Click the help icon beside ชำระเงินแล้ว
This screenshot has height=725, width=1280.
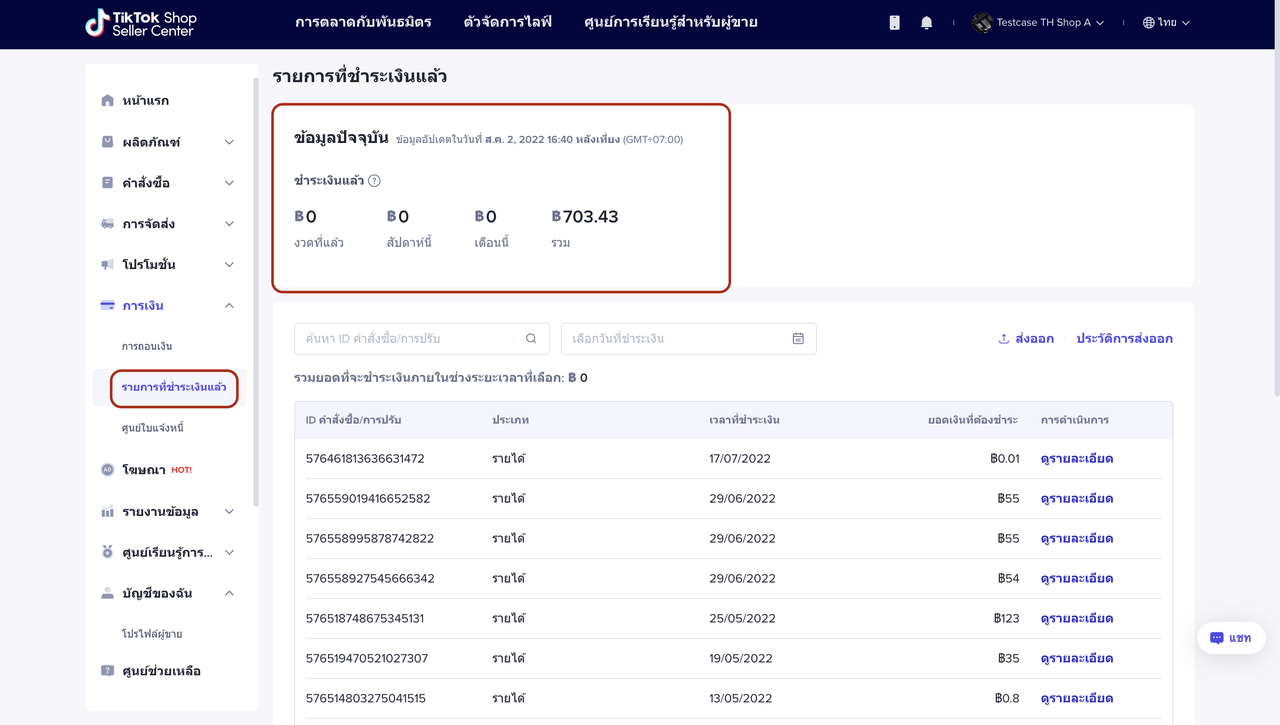[374, 181]
